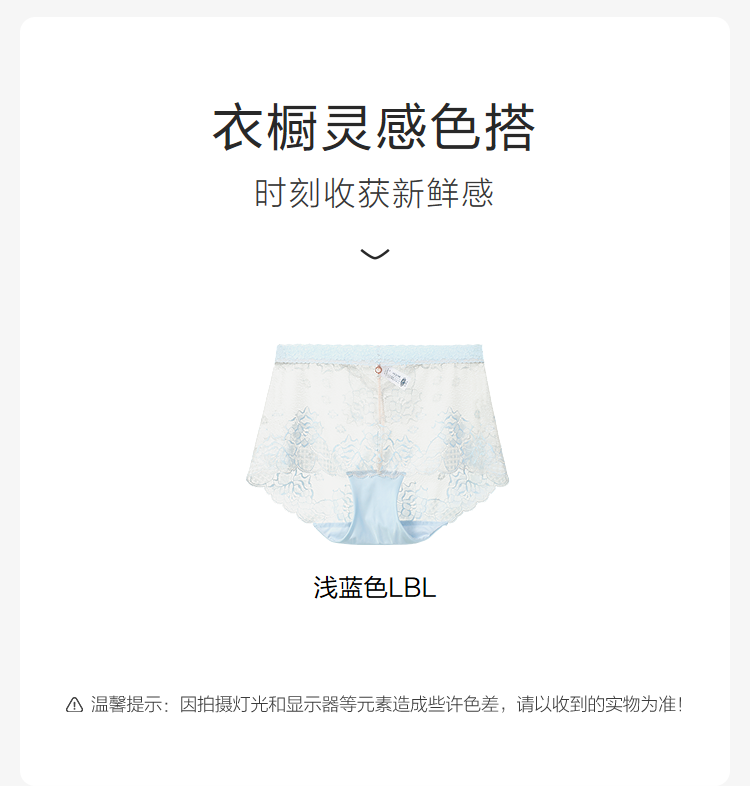Click the left blue floral lace motif
This screenshot has width=750, height=786.
[304, 441]
